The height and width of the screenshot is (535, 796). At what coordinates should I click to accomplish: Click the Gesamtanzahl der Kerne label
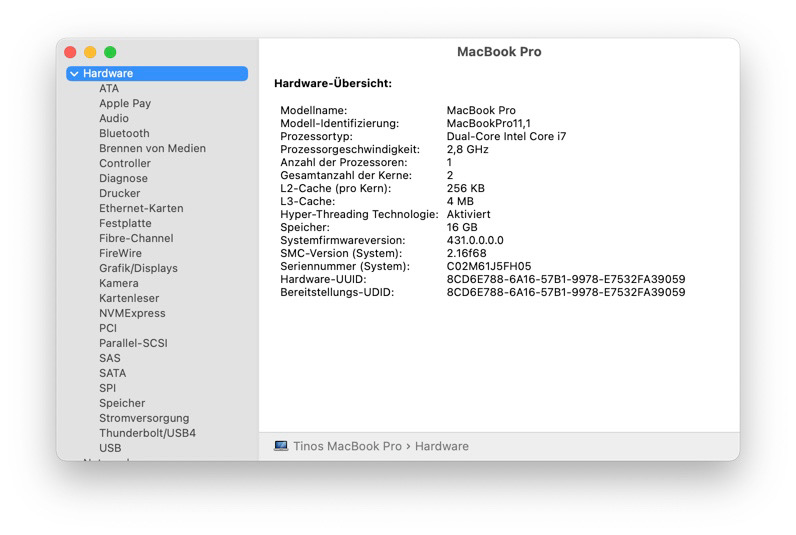(346, 176)
